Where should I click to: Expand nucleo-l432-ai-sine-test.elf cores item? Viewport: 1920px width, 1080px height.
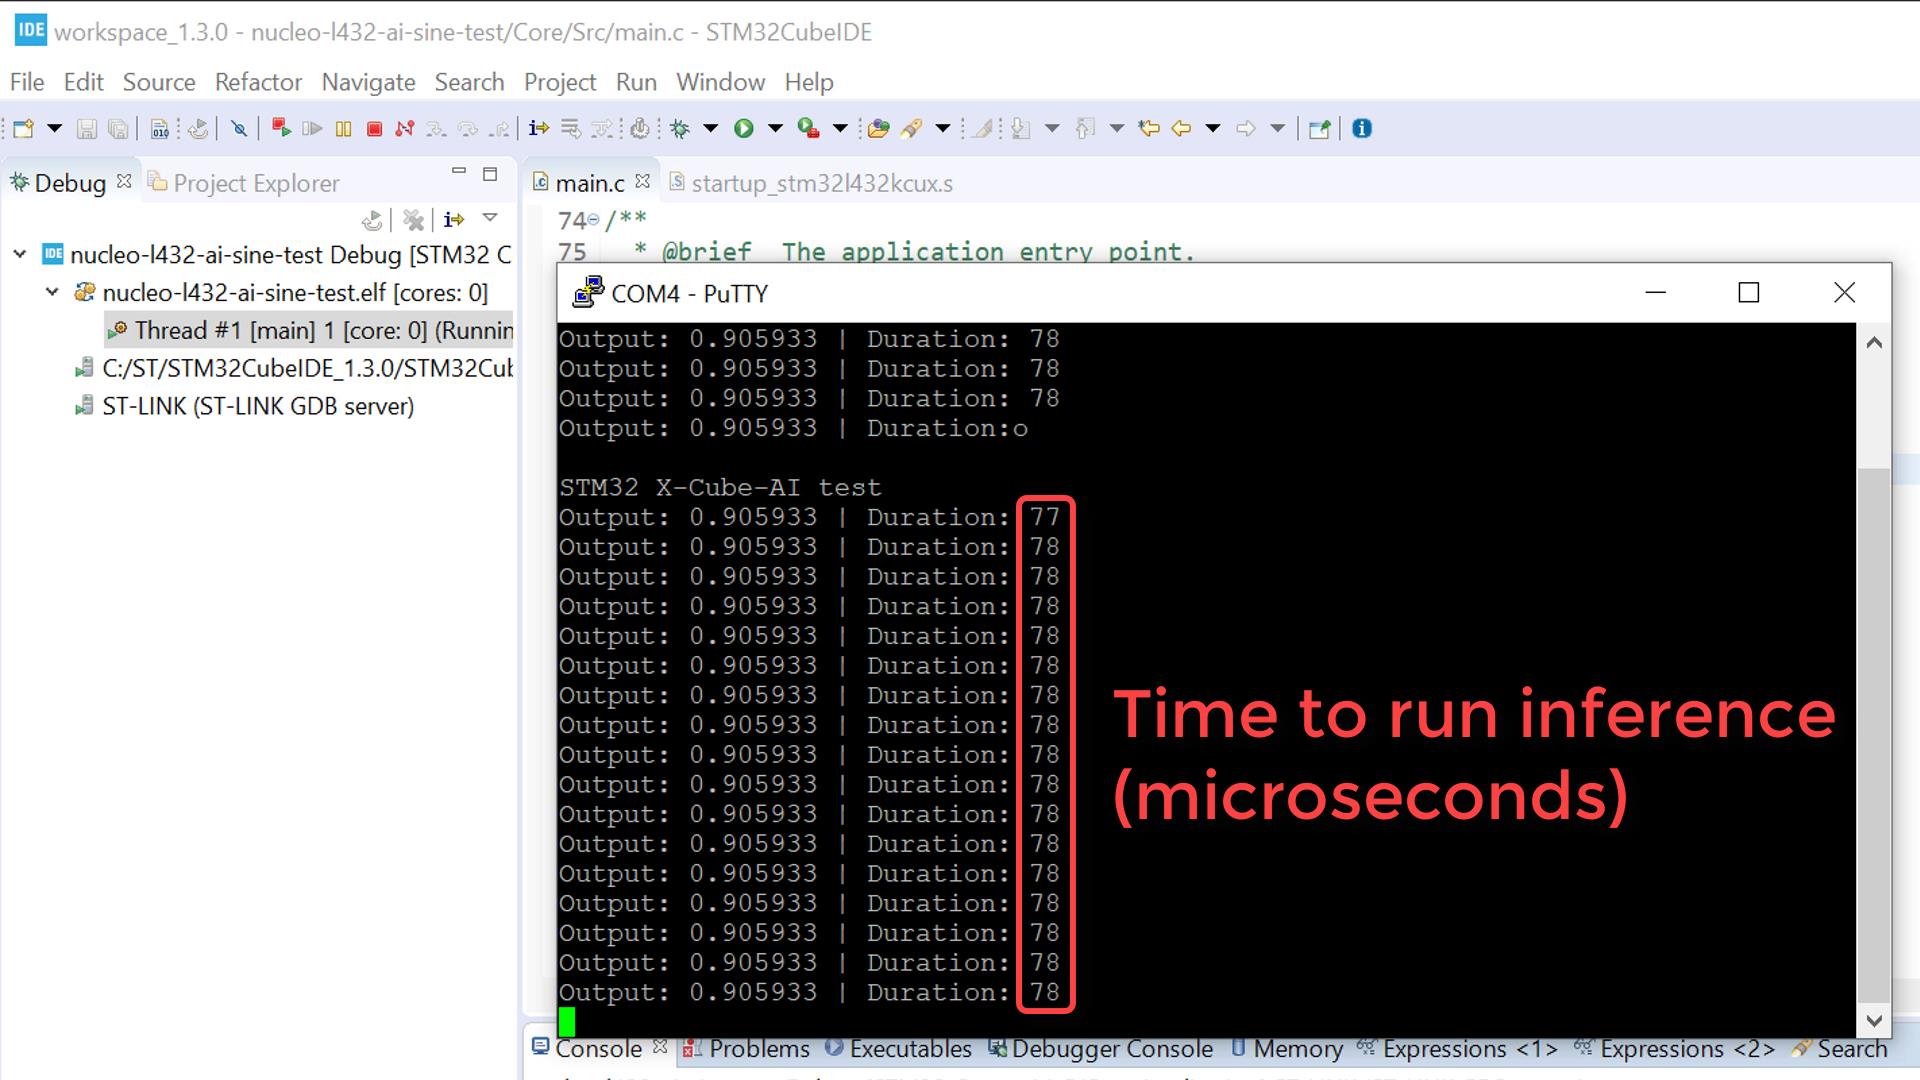click(x=50, y=291)
